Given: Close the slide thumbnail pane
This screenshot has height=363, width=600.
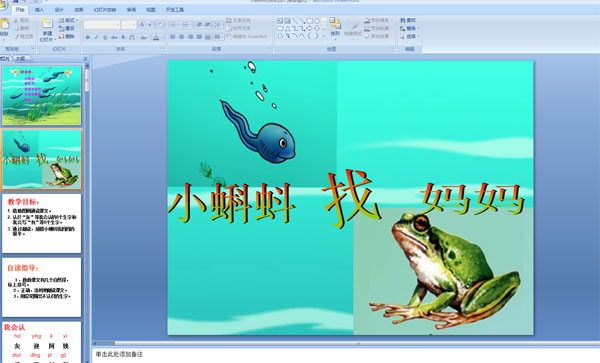Looking at the screenshot, I should tap(86, 59).
